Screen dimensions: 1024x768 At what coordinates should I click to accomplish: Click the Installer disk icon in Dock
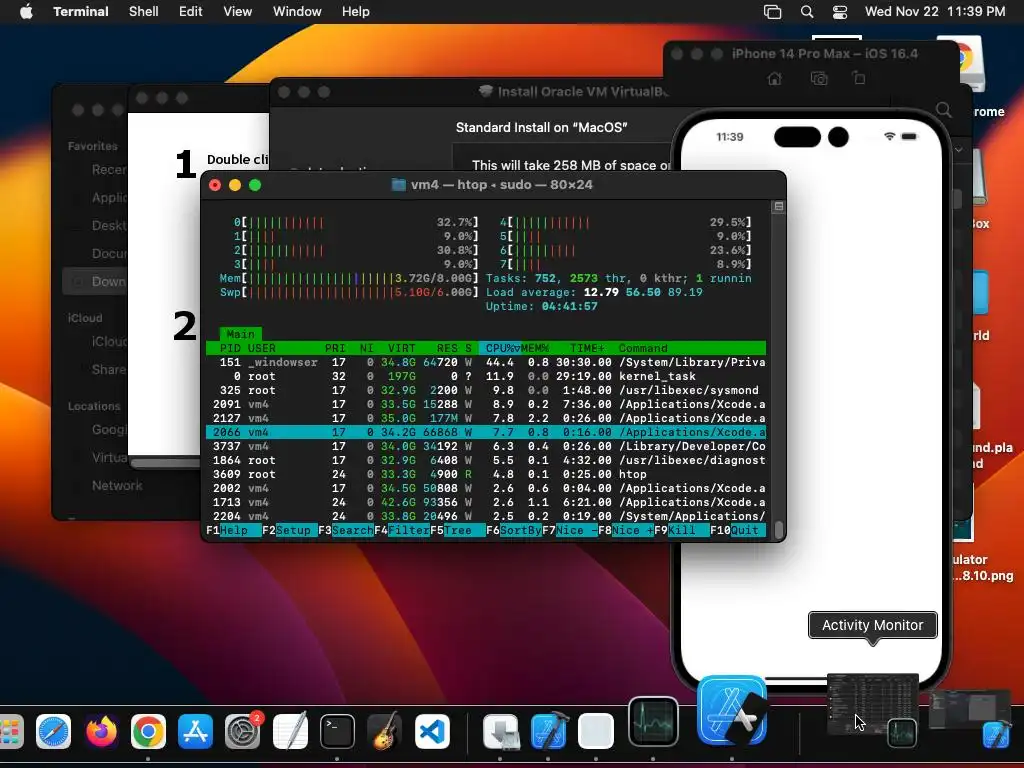[x=501, y=731]
